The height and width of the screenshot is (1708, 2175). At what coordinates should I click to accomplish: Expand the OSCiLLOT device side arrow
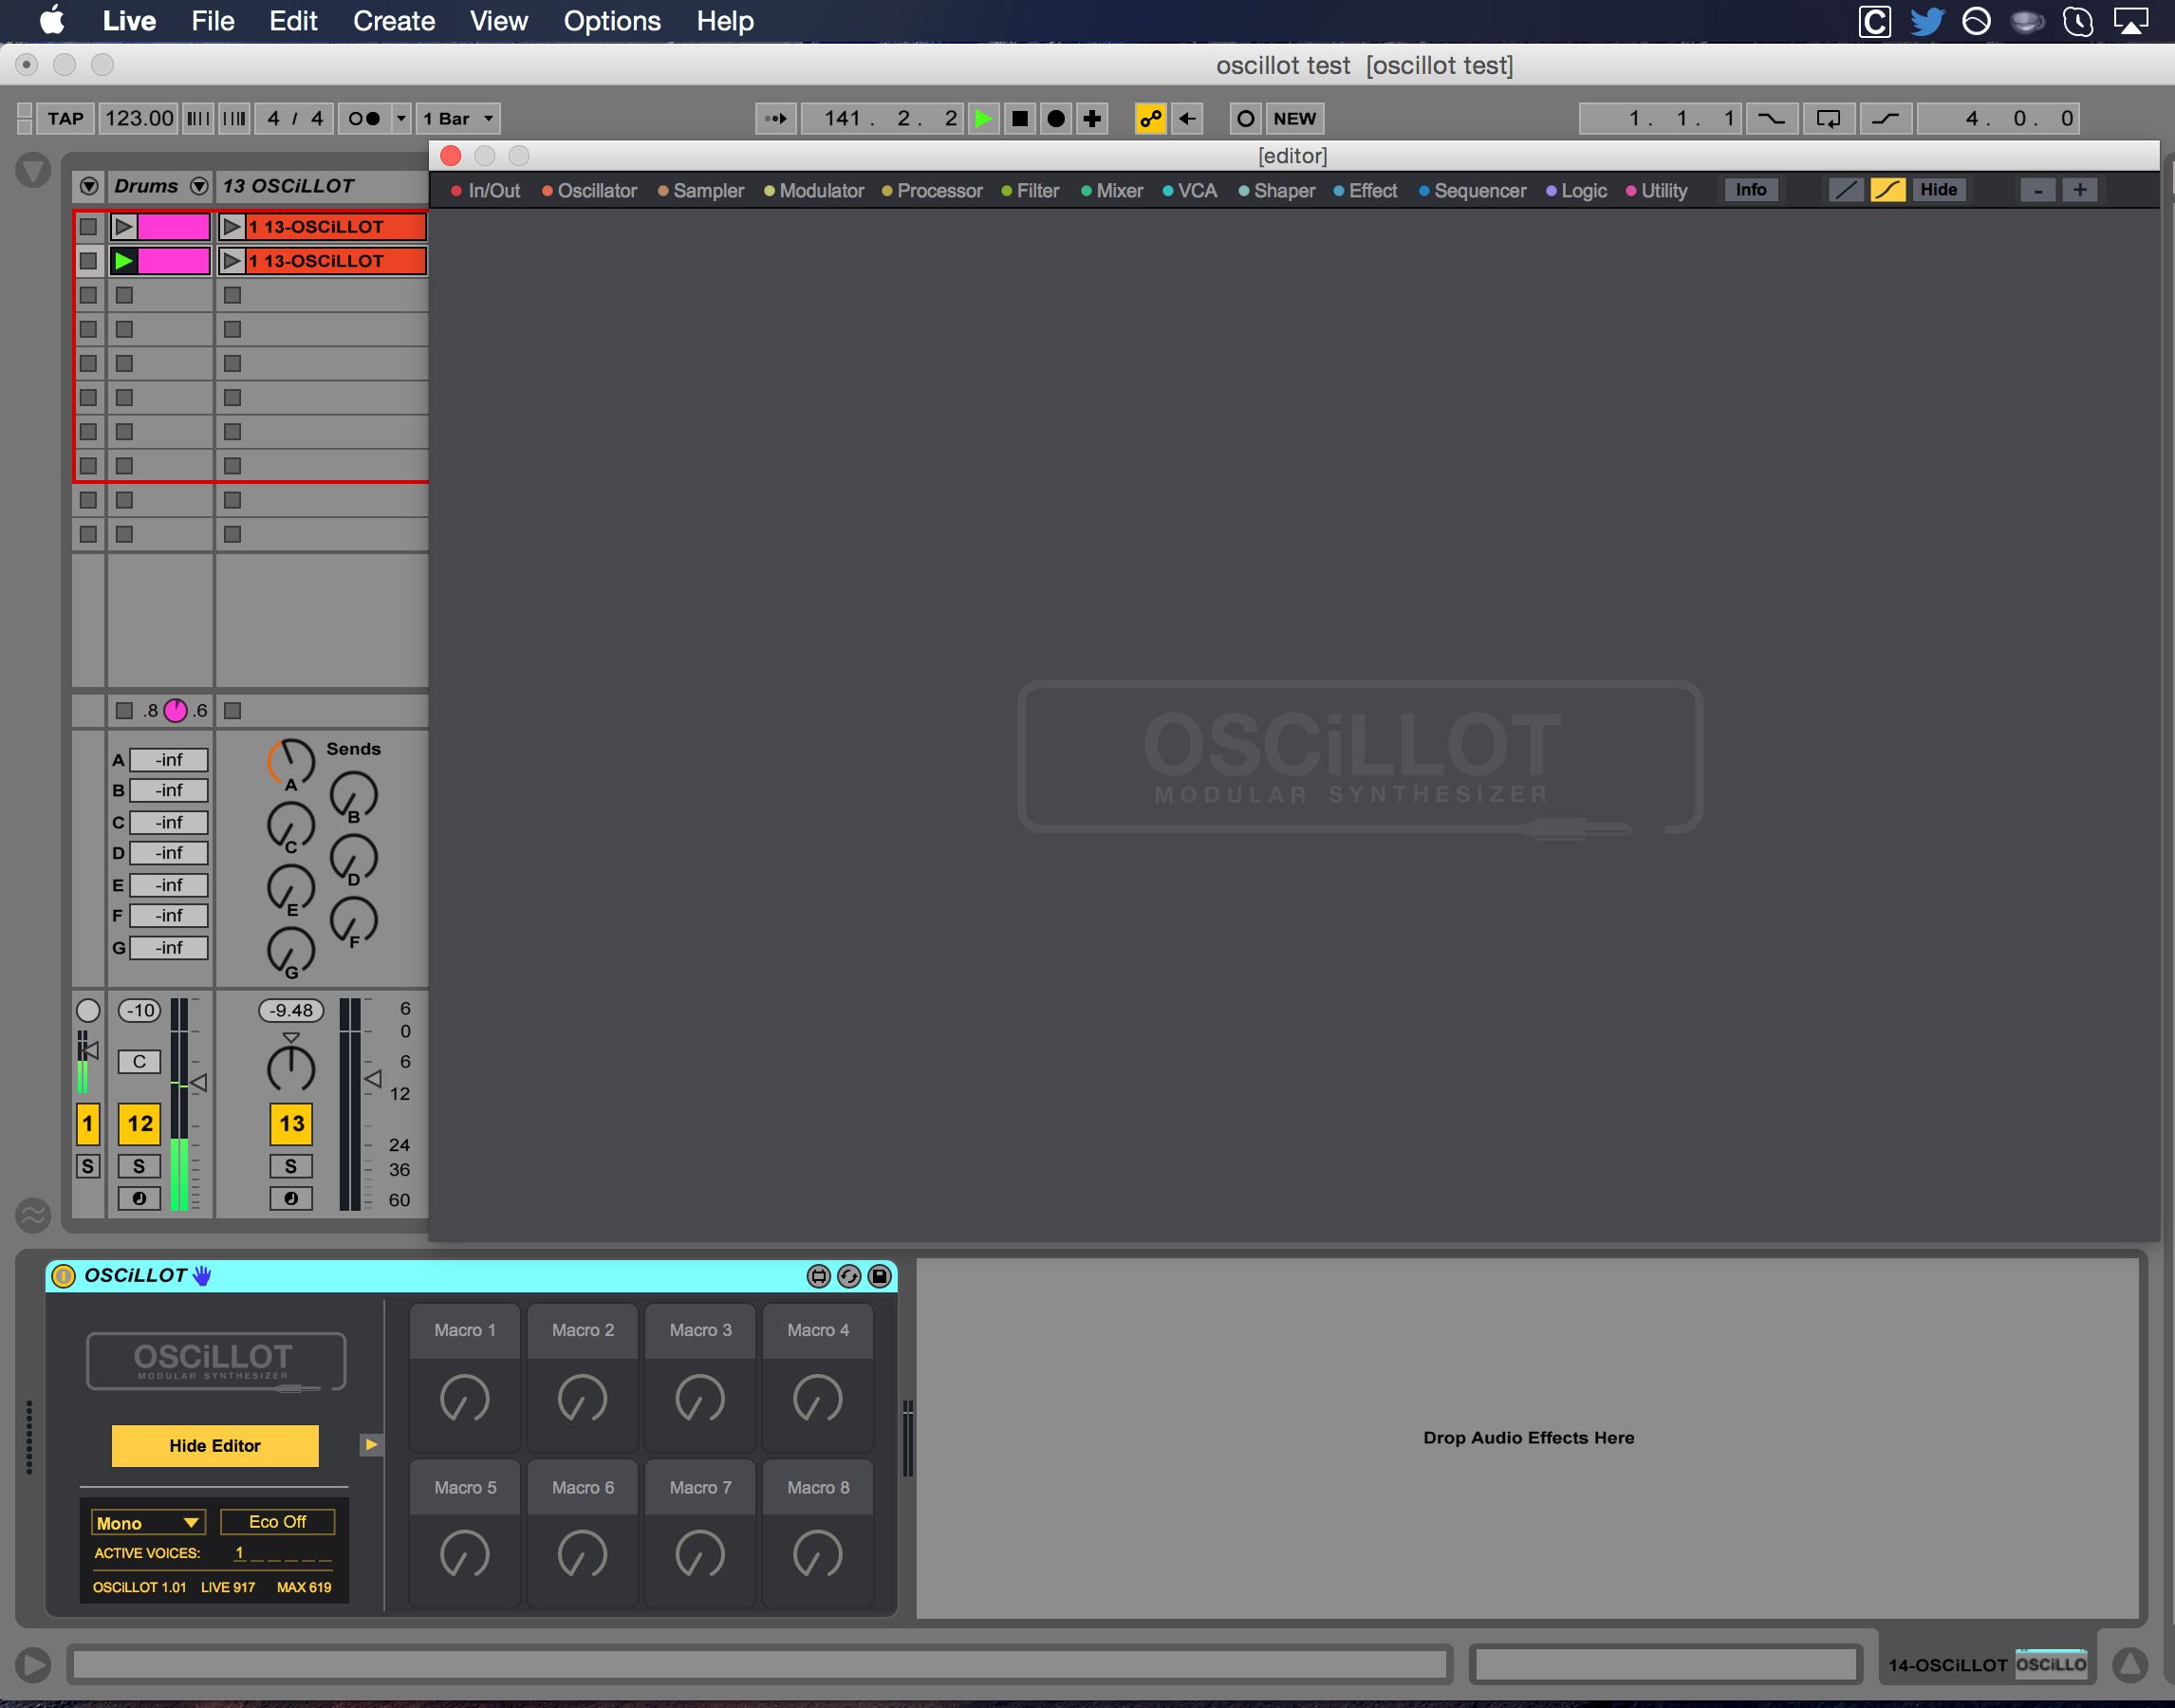(371, 1444)
